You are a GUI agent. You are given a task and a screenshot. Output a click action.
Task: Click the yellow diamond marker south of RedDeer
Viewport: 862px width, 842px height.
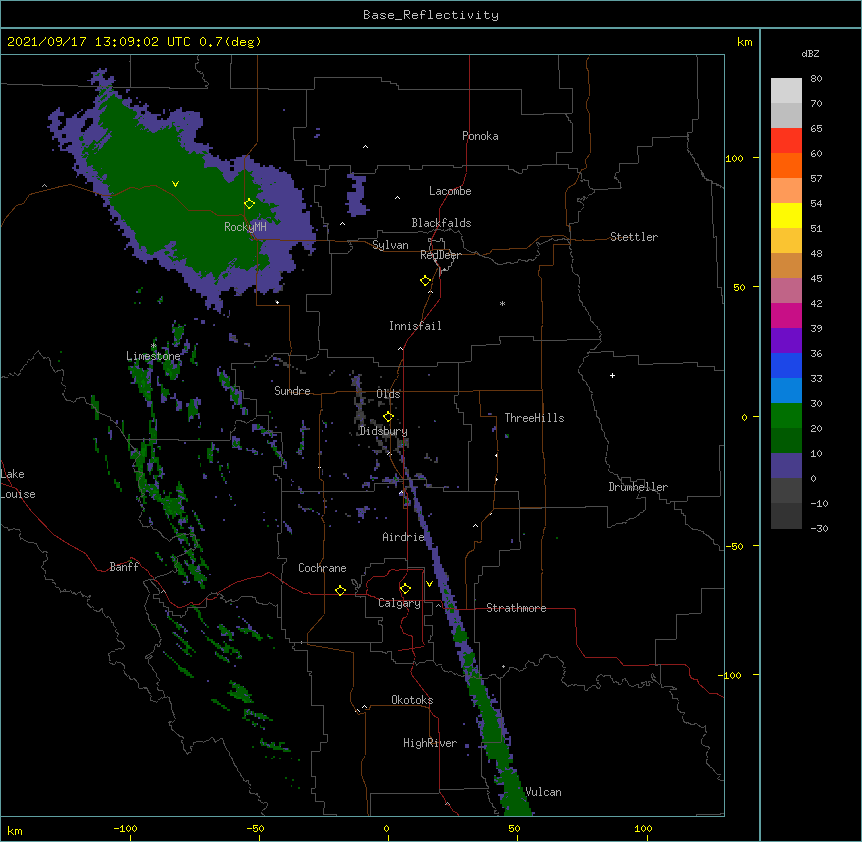point(425,280)
